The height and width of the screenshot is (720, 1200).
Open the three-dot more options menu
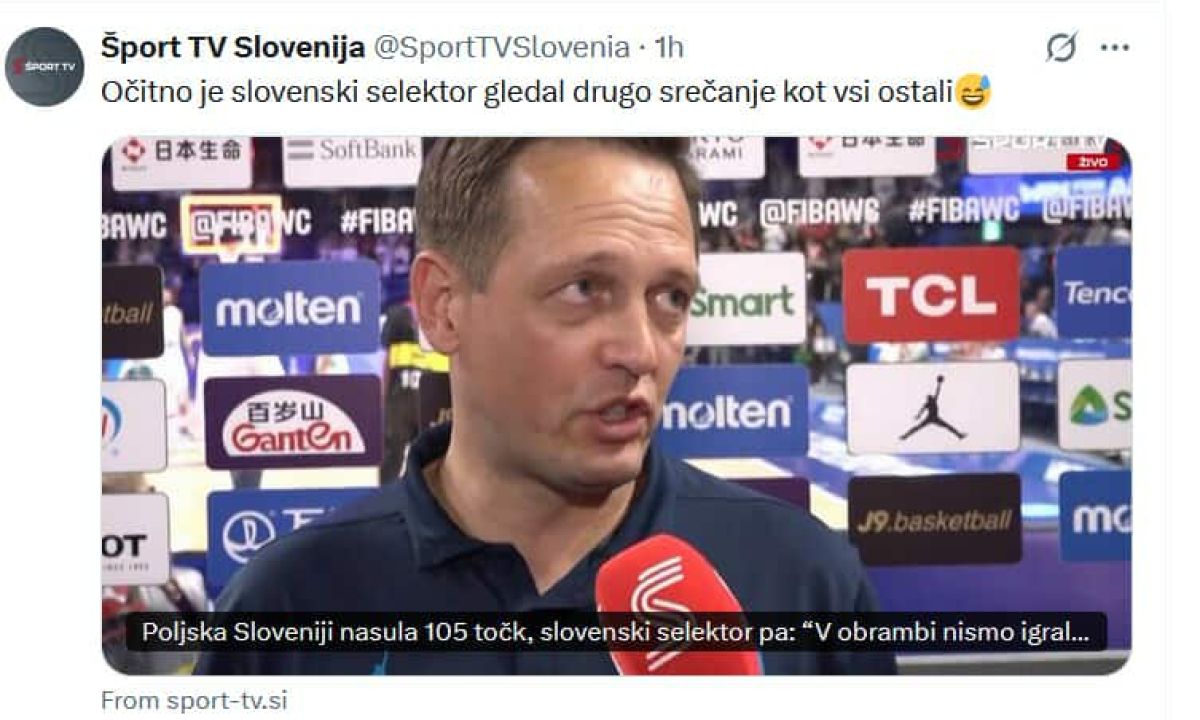coord(1115,47)
